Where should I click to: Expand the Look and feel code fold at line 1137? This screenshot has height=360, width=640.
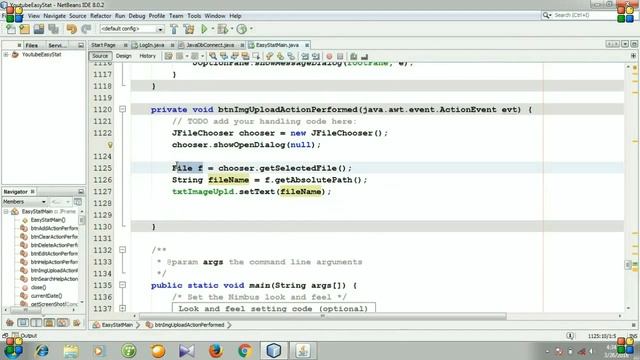122,308
